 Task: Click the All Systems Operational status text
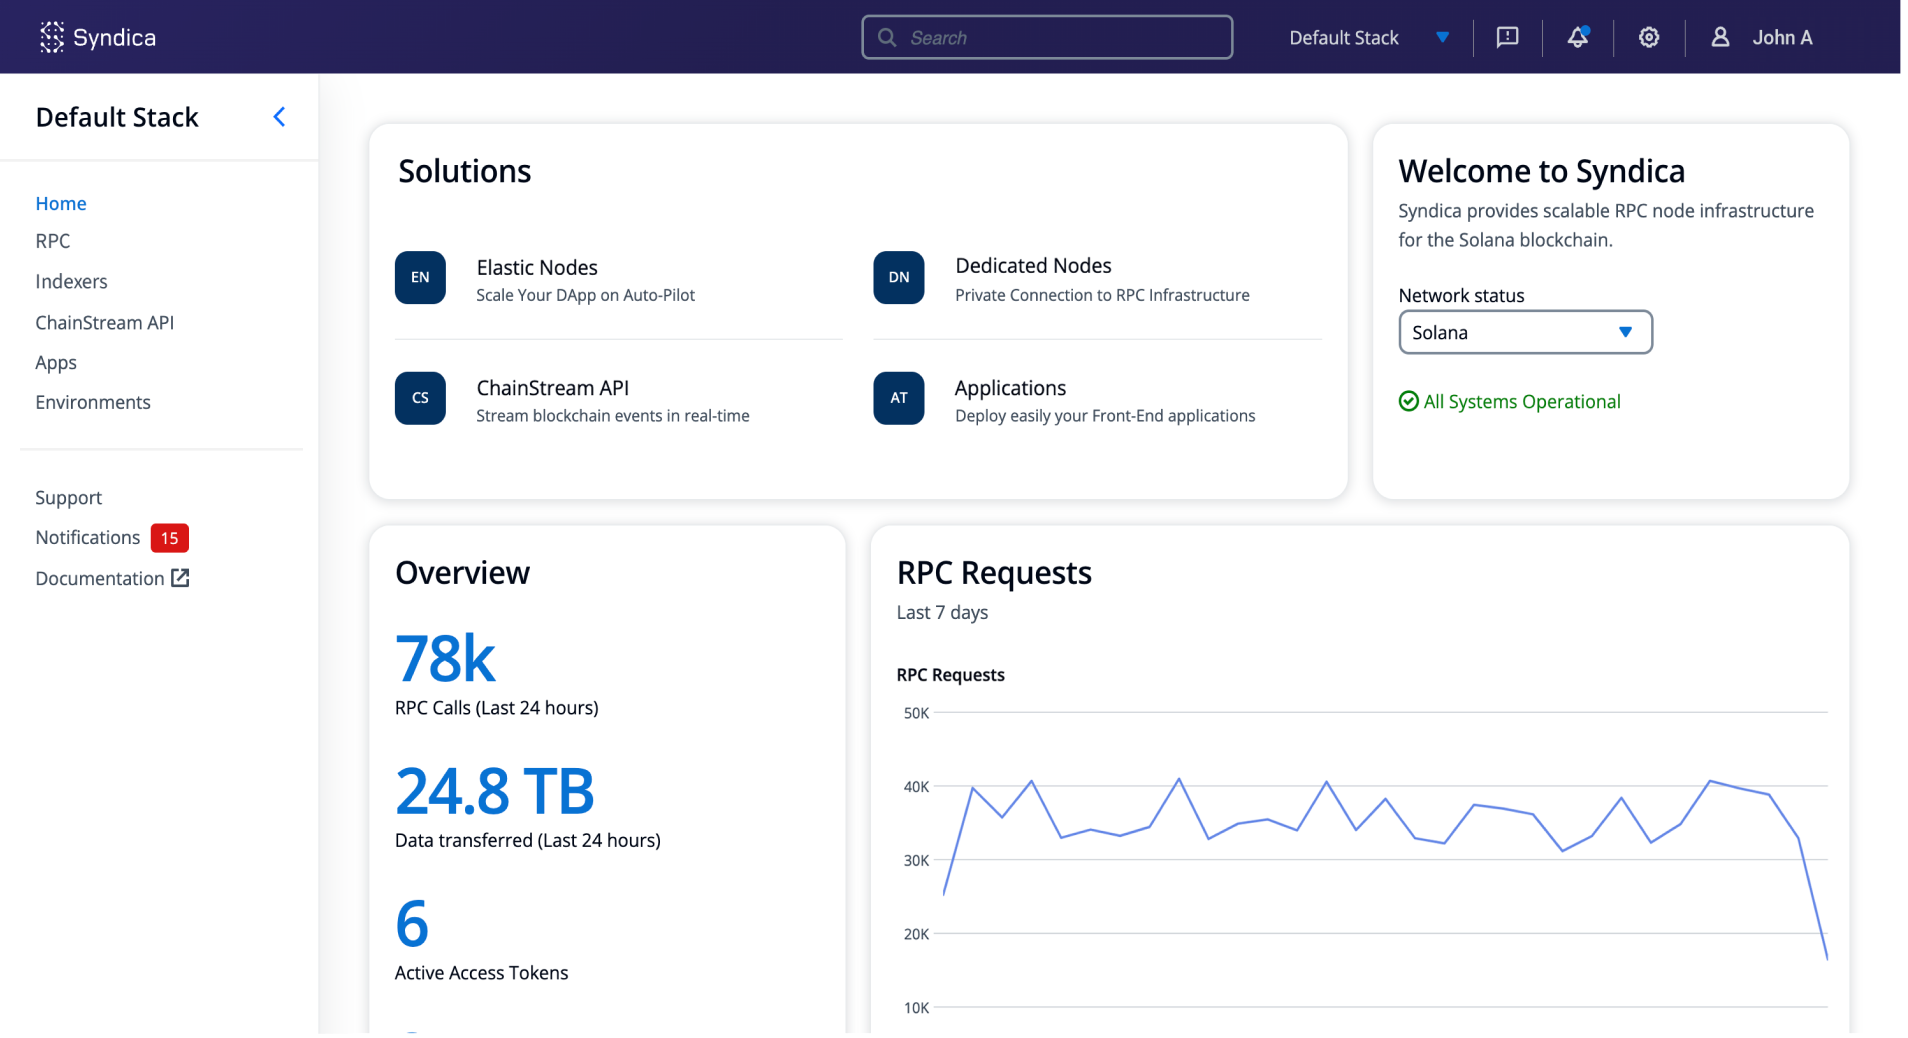click(1522, 401)
